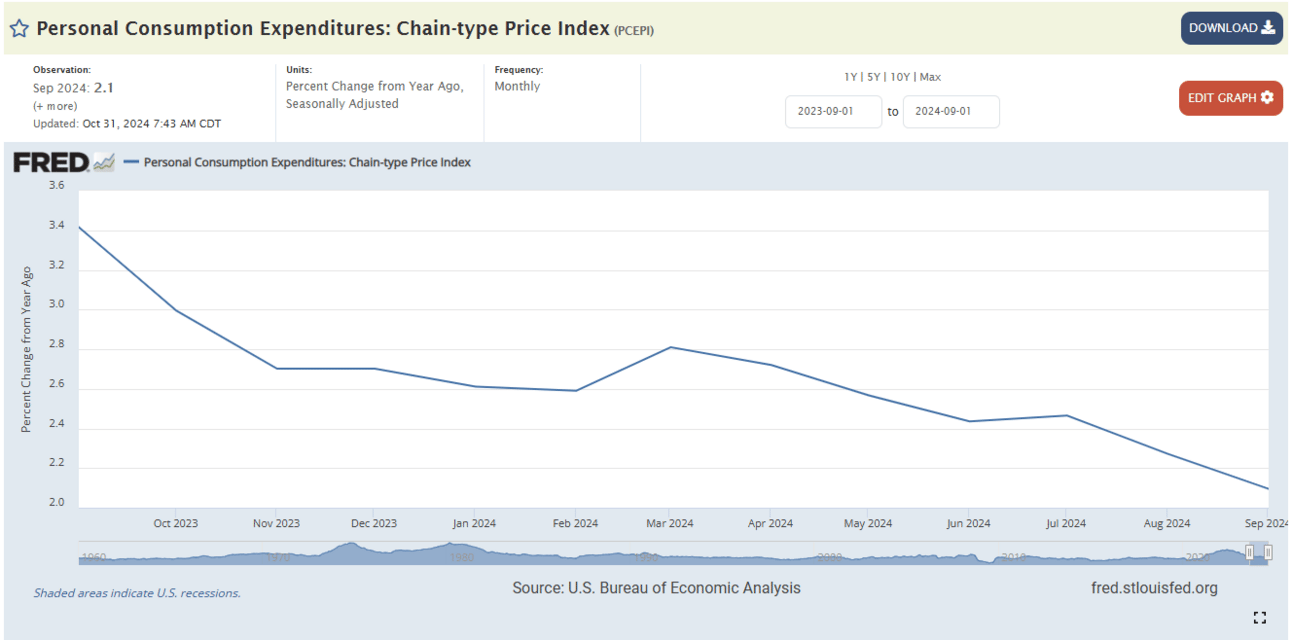Click the Mar 2024 axis label

669,523
